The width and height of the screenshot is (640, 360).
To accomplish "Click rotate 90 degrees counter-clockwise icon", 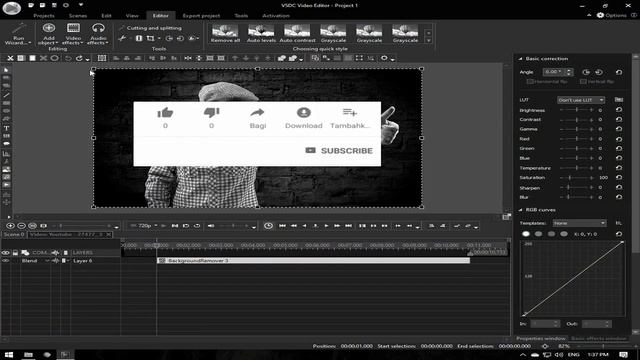I will [x=599, y=72].
